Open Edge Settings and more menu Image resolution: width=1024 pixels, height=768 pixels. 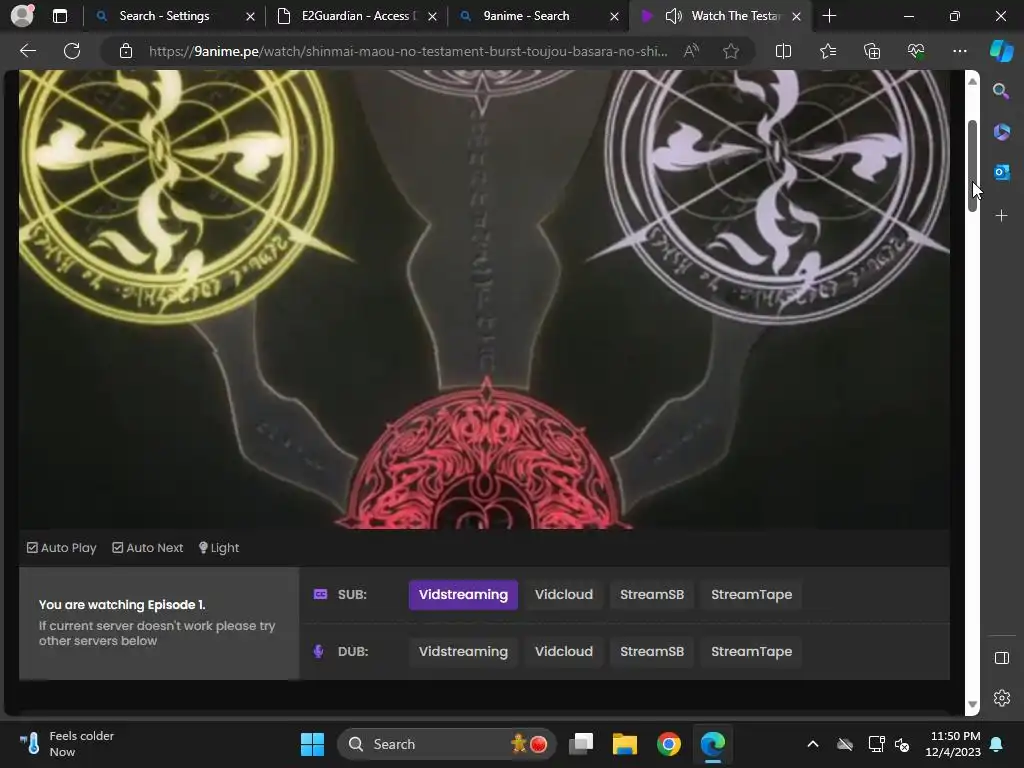[x=959, y=51]
